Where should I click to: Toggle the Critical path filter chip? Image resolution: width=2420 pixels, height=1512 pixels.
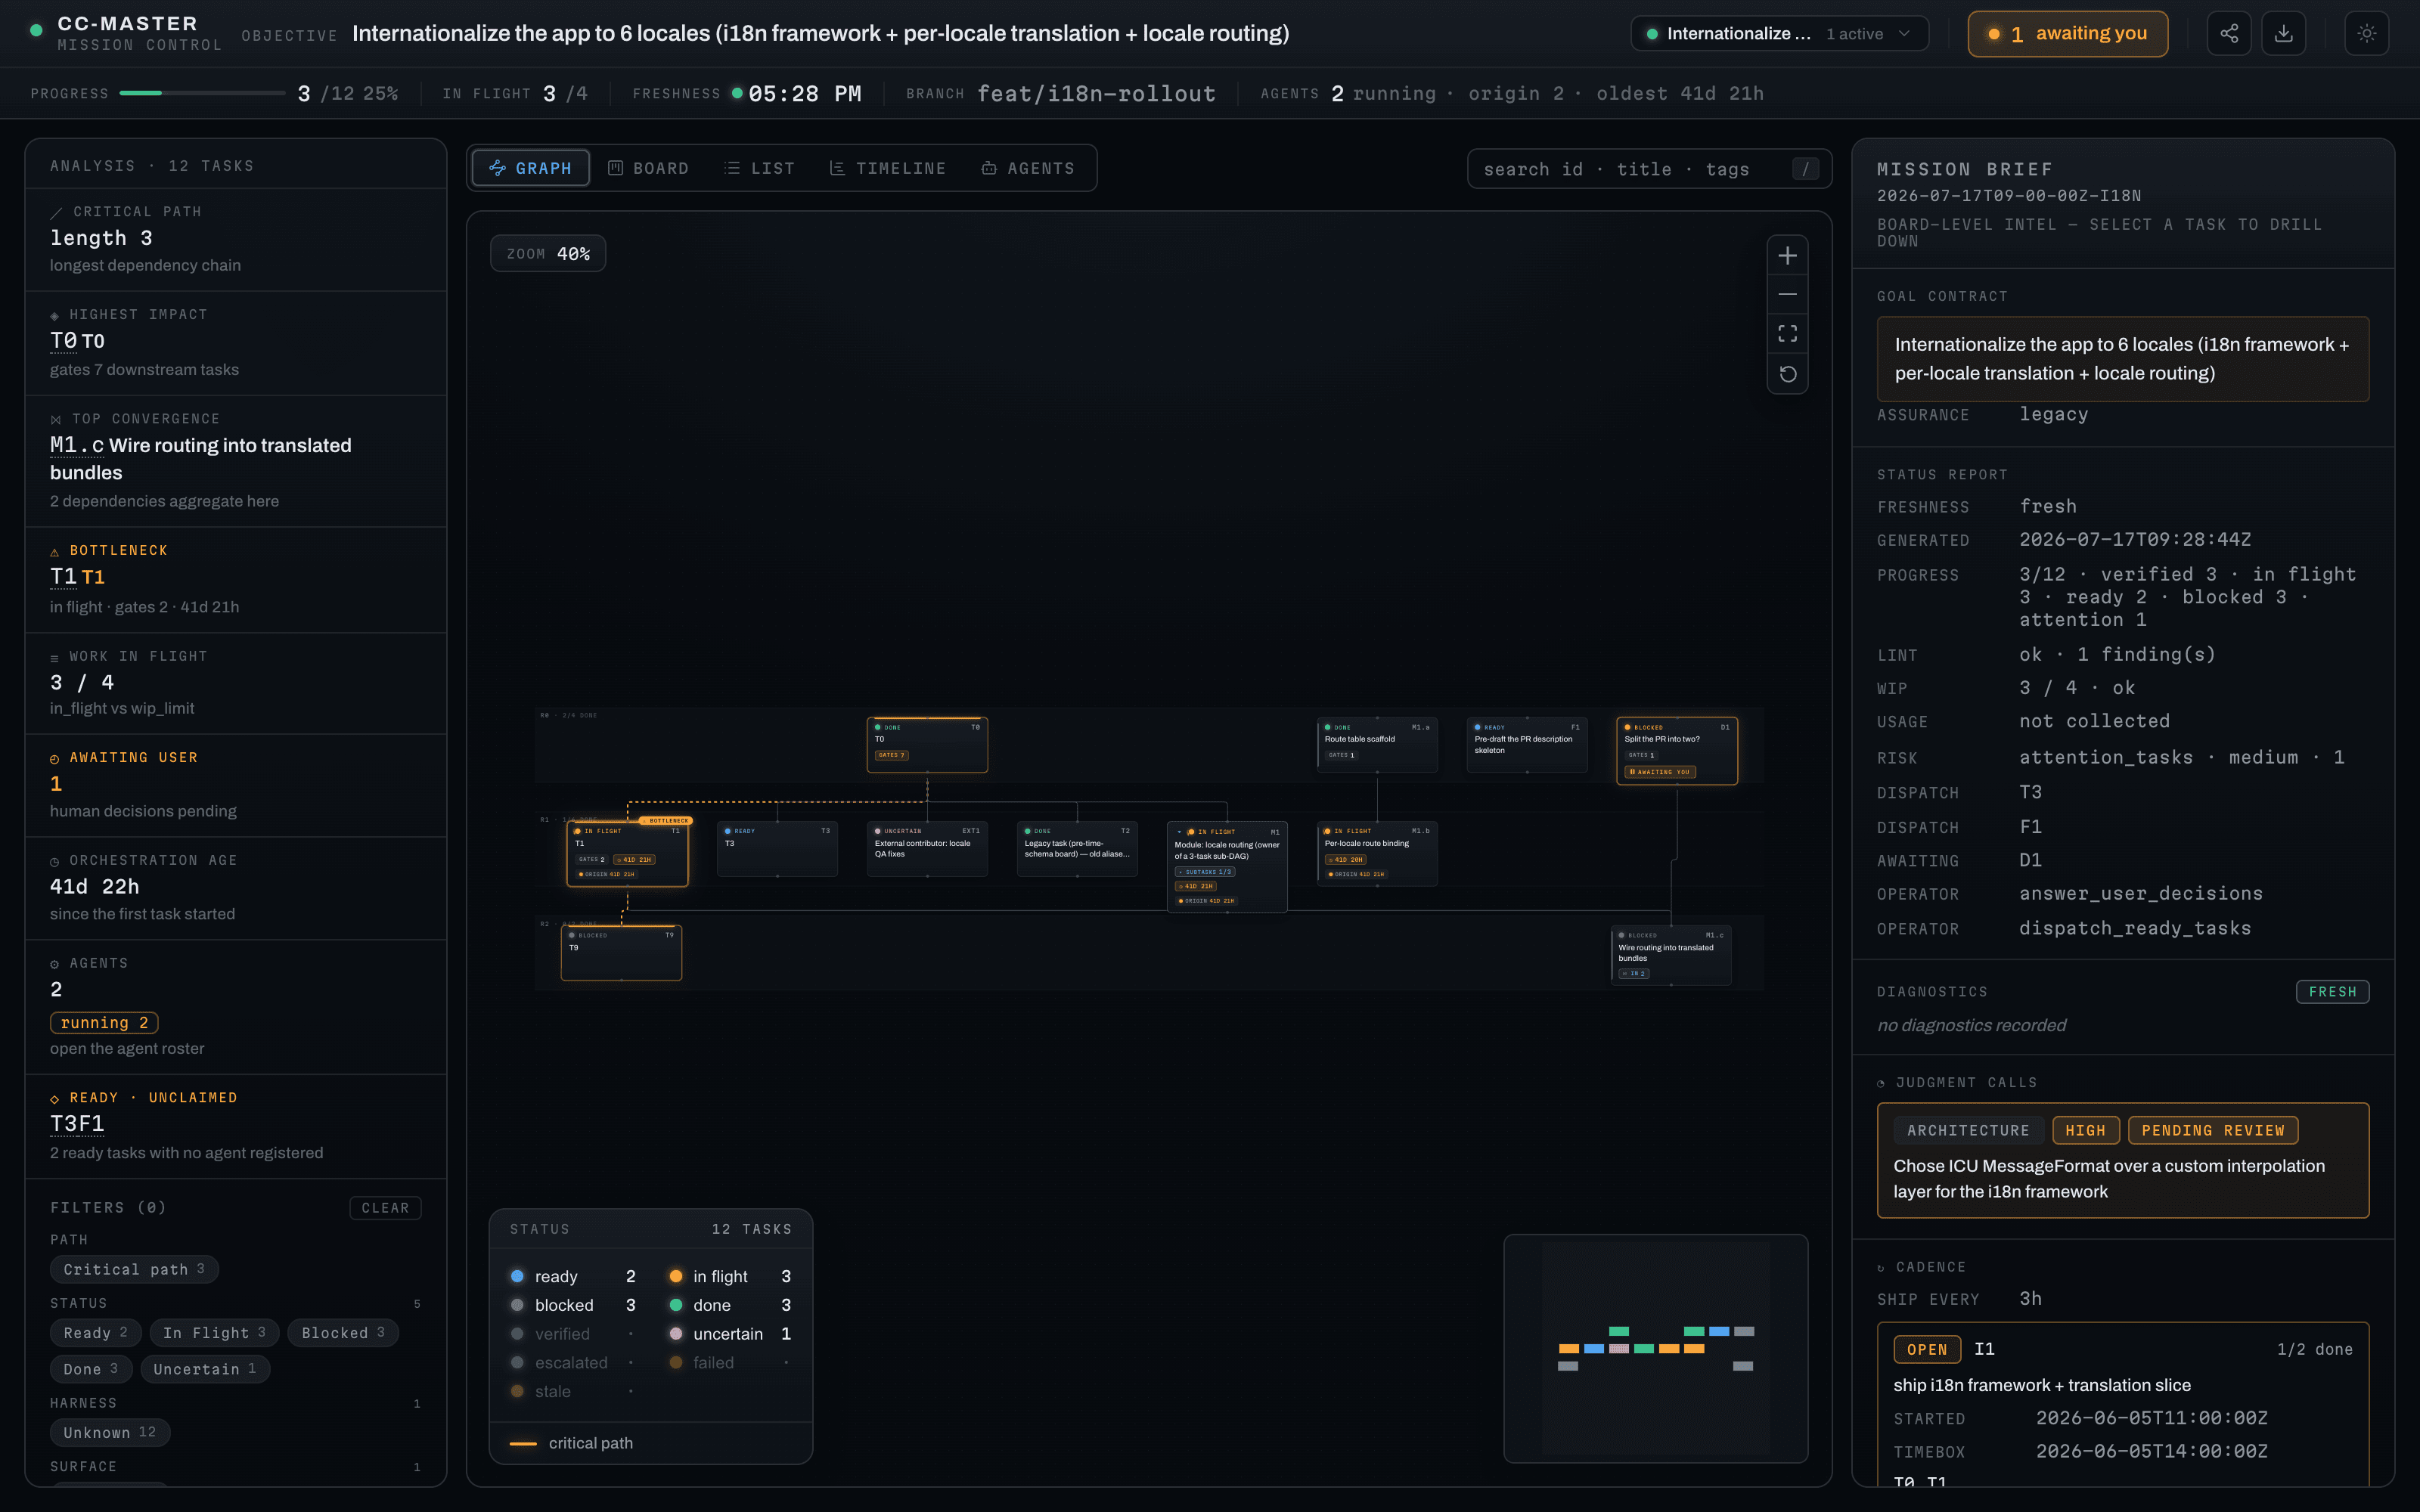coord(134,1269)
